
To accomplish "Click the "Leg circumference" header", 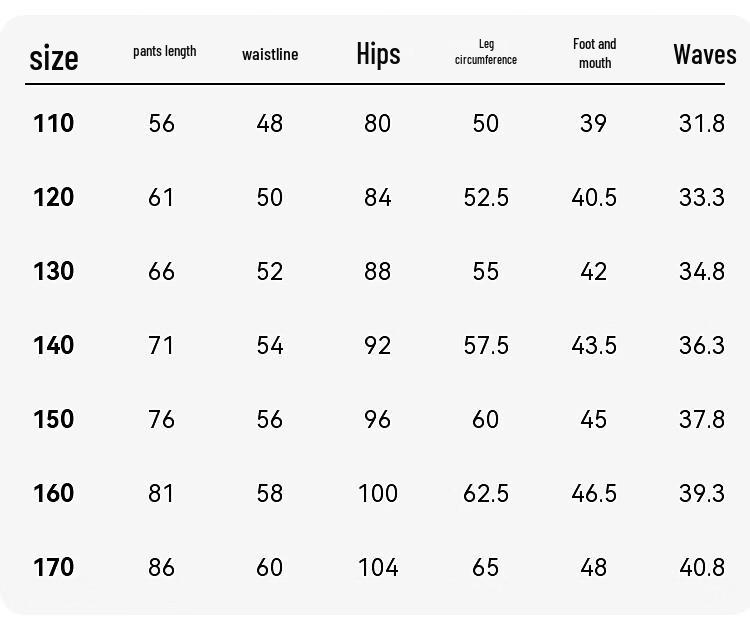I will [x=486, y=52].
